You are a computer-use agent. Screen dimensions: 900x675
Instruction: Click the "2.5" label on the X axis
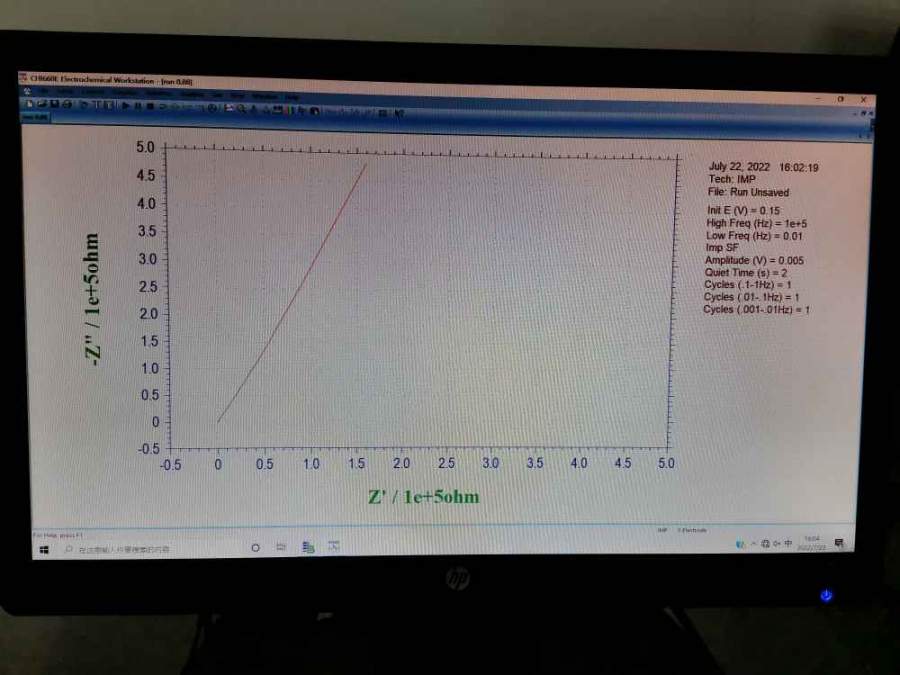446,463
